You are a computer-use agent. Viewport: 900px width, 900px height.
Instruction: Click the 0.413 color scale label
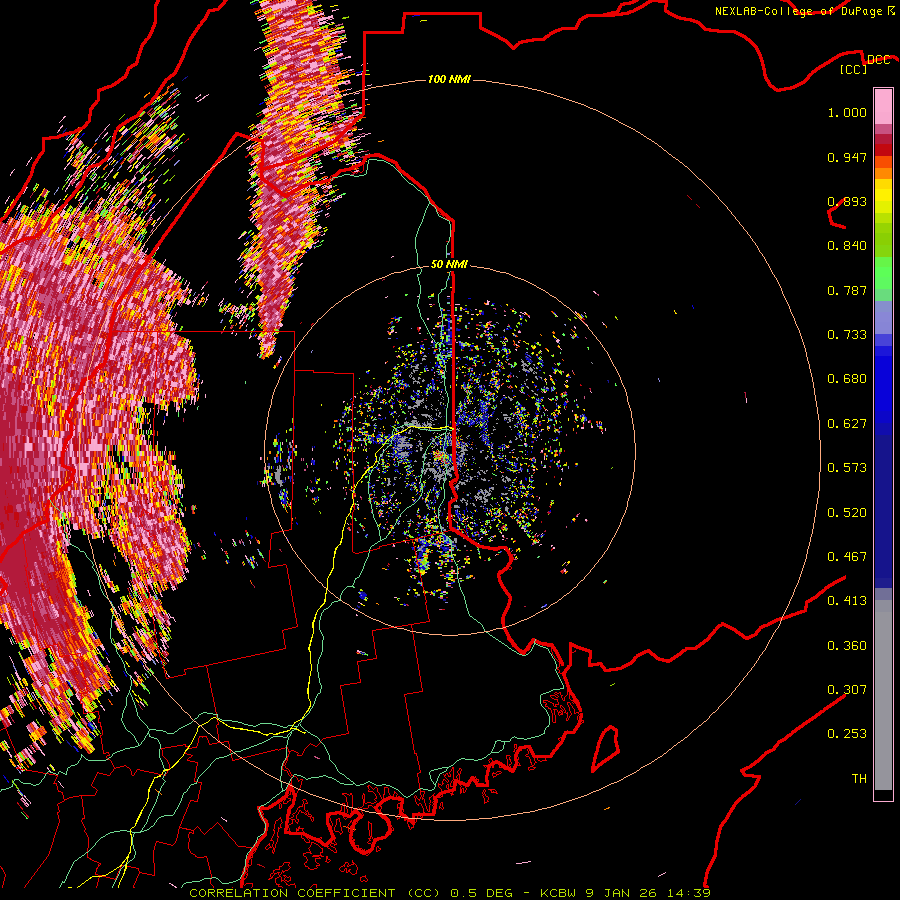click(847, 601)
